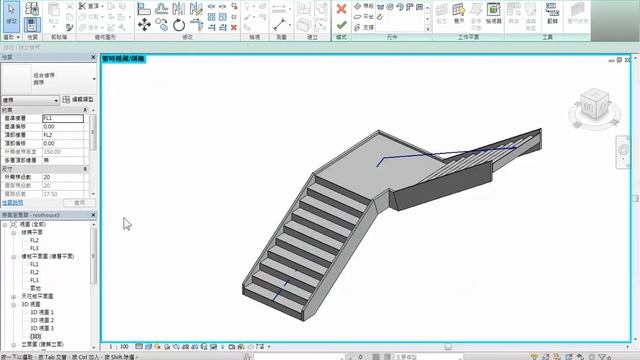Viewport: 640px width, 360px height.
Task: Select the Run (梯段) component tool
Action: [x=363, y=6]
